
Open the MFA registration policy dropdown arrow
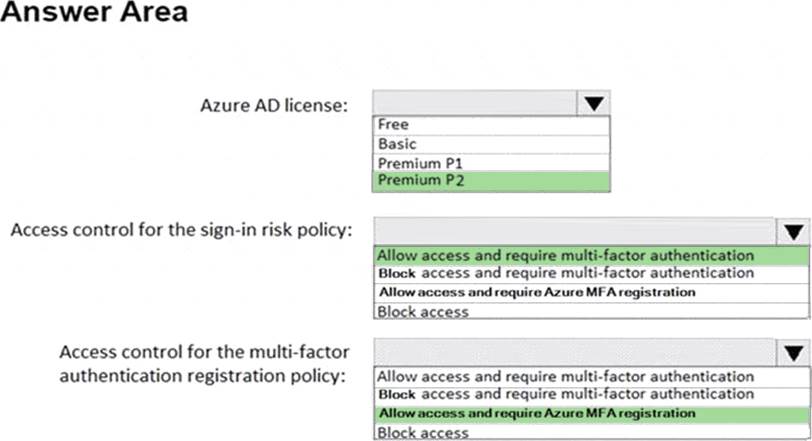pyautogui.click(x=794, y=352)
